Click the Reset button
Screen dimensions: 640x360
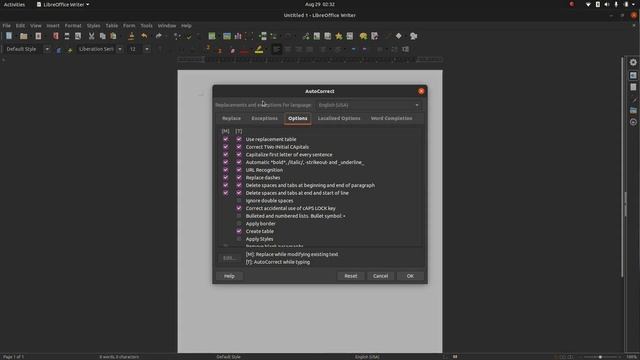point(351,276)
